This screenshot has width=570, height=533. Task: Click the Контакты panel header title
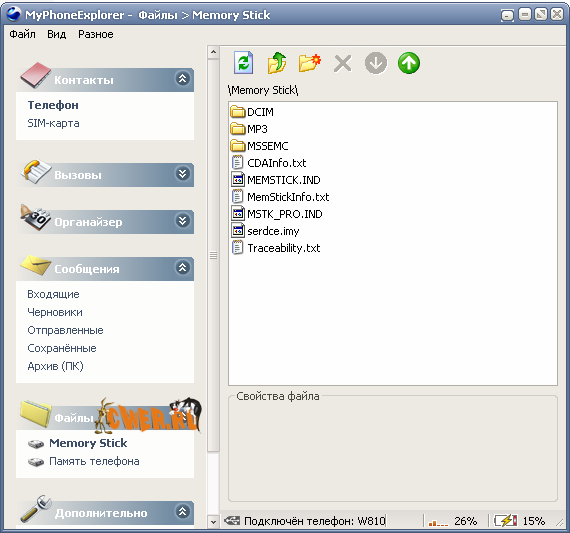[x=84, y=80]
